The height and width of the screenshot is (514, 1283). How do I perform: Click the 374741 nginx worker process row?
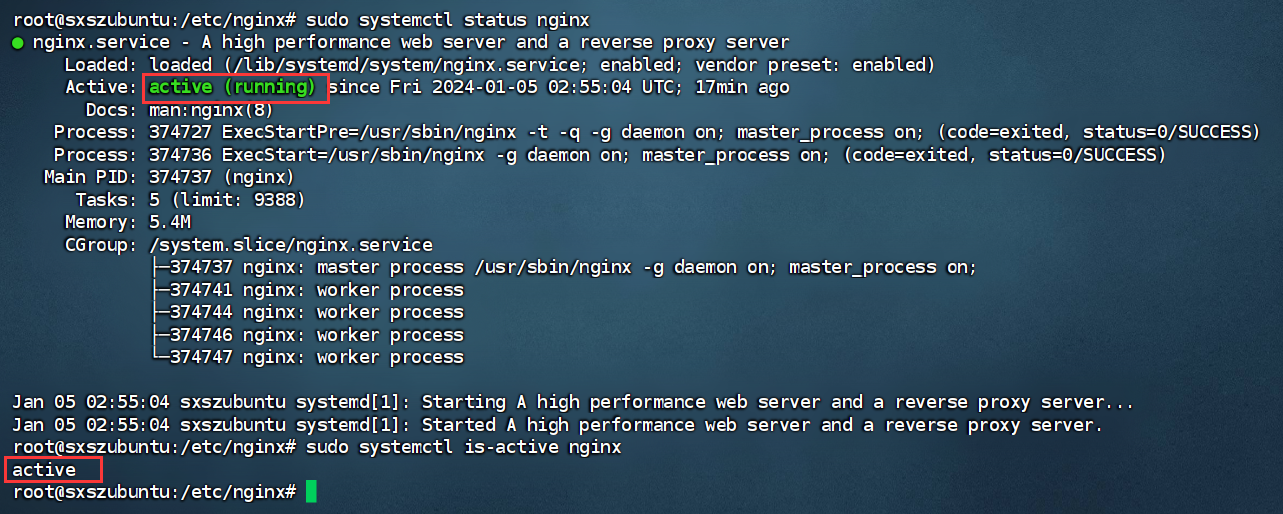(x=308, y=290)
